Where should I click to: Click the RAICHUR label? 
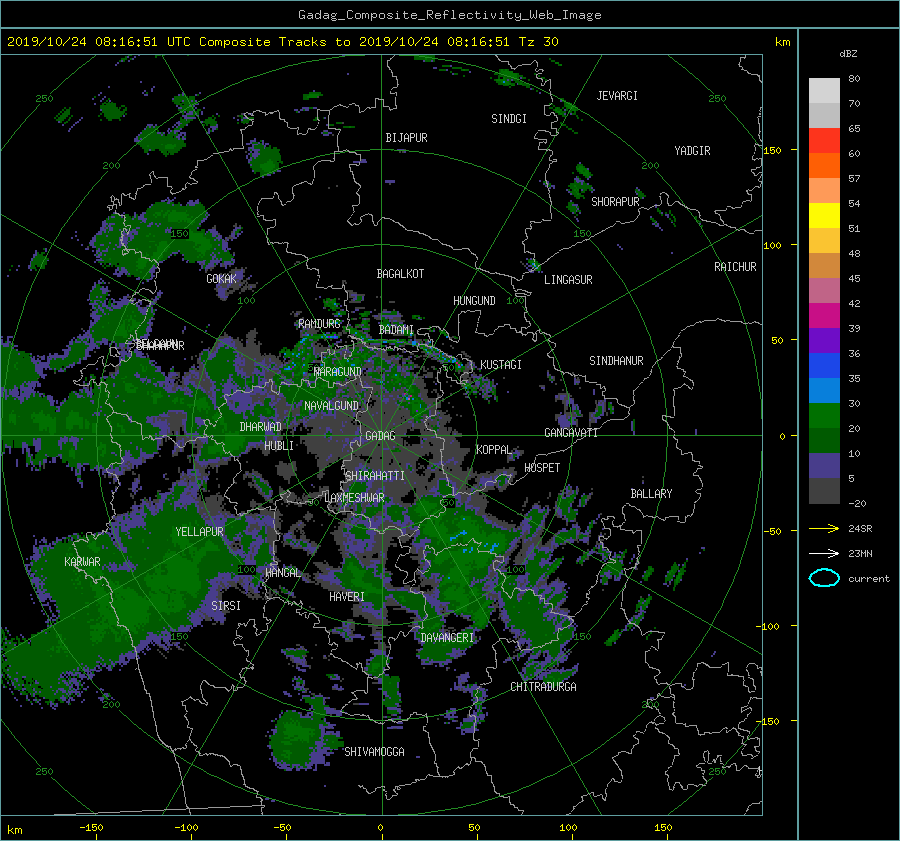click(735, 267)
